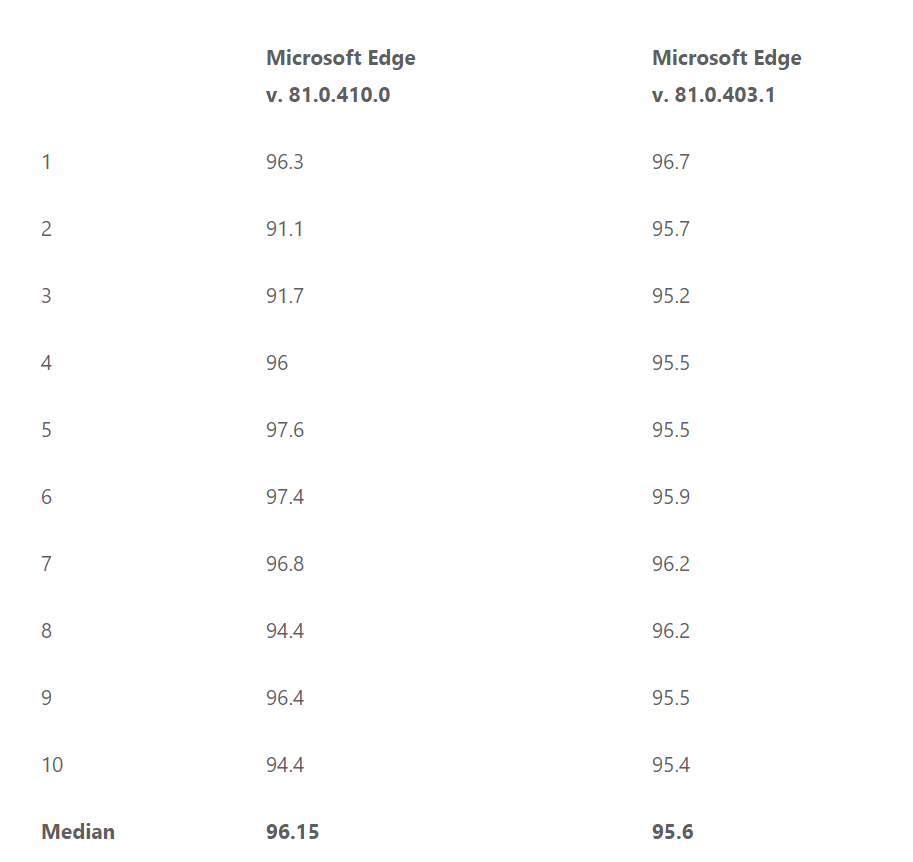
Task: Select the 97.6 score in row 5
Action: click(x=284, y=430)
